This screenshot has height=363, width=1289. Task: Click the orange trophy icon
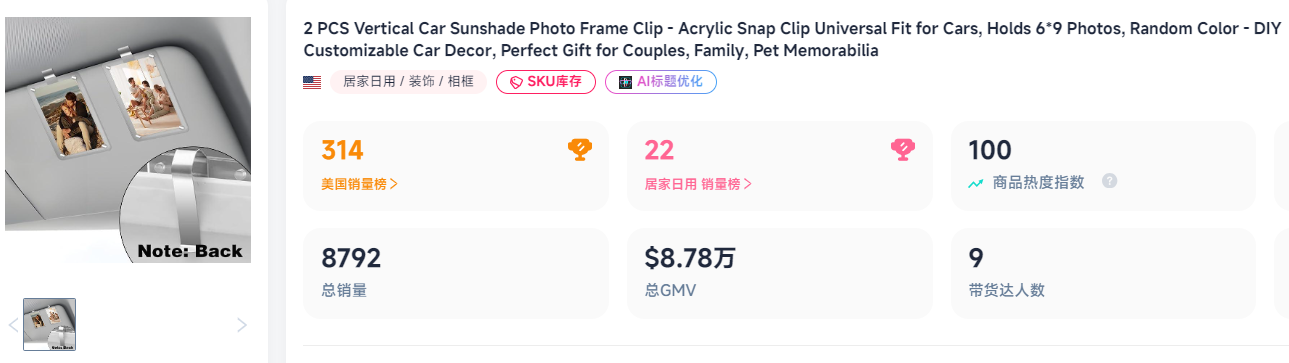580,150
